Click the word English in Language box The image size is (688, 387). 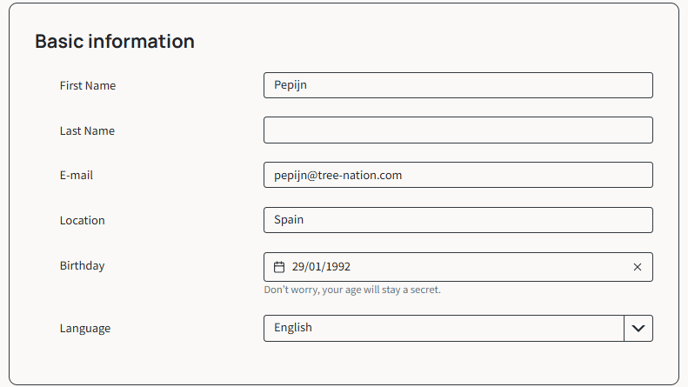(293, 327)
